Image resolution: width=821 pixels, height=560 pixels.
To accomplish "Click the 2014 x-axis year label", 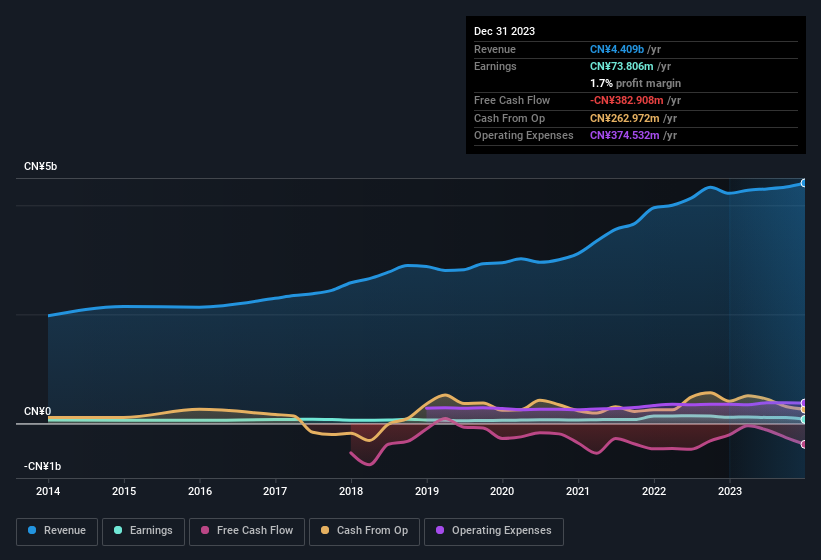I will (48, 491).
